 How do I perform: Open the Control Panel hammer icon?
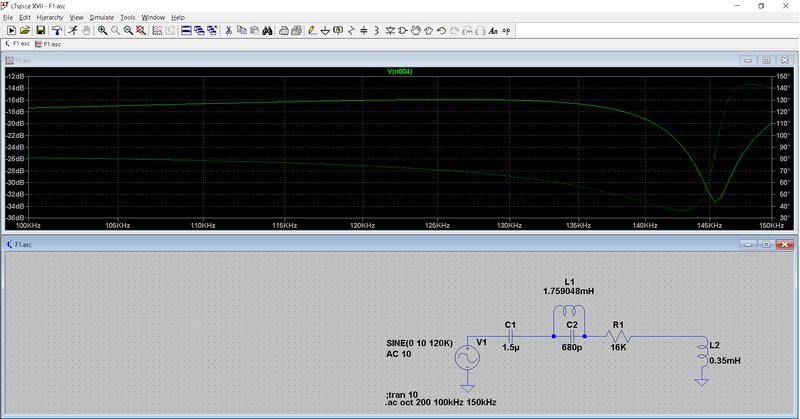point(57,31)
